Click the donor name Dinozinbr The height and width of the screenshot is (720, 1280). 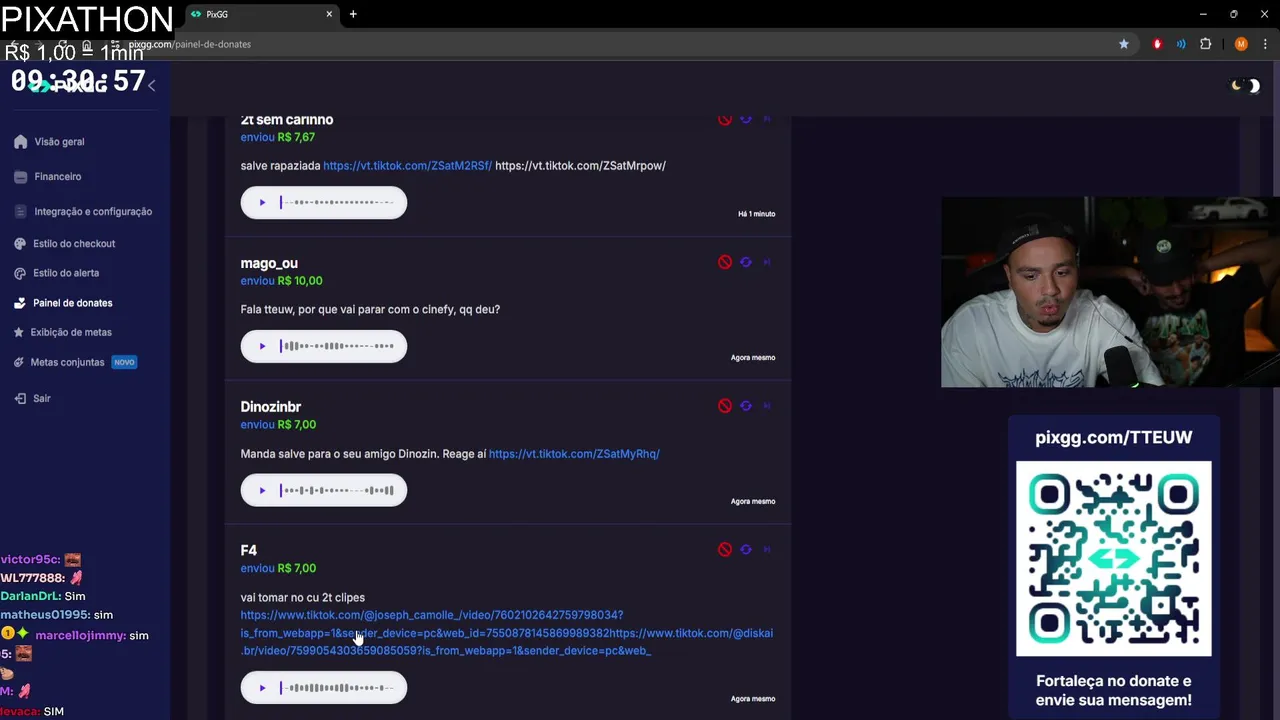pyautogui.click(x=270, y=407)
